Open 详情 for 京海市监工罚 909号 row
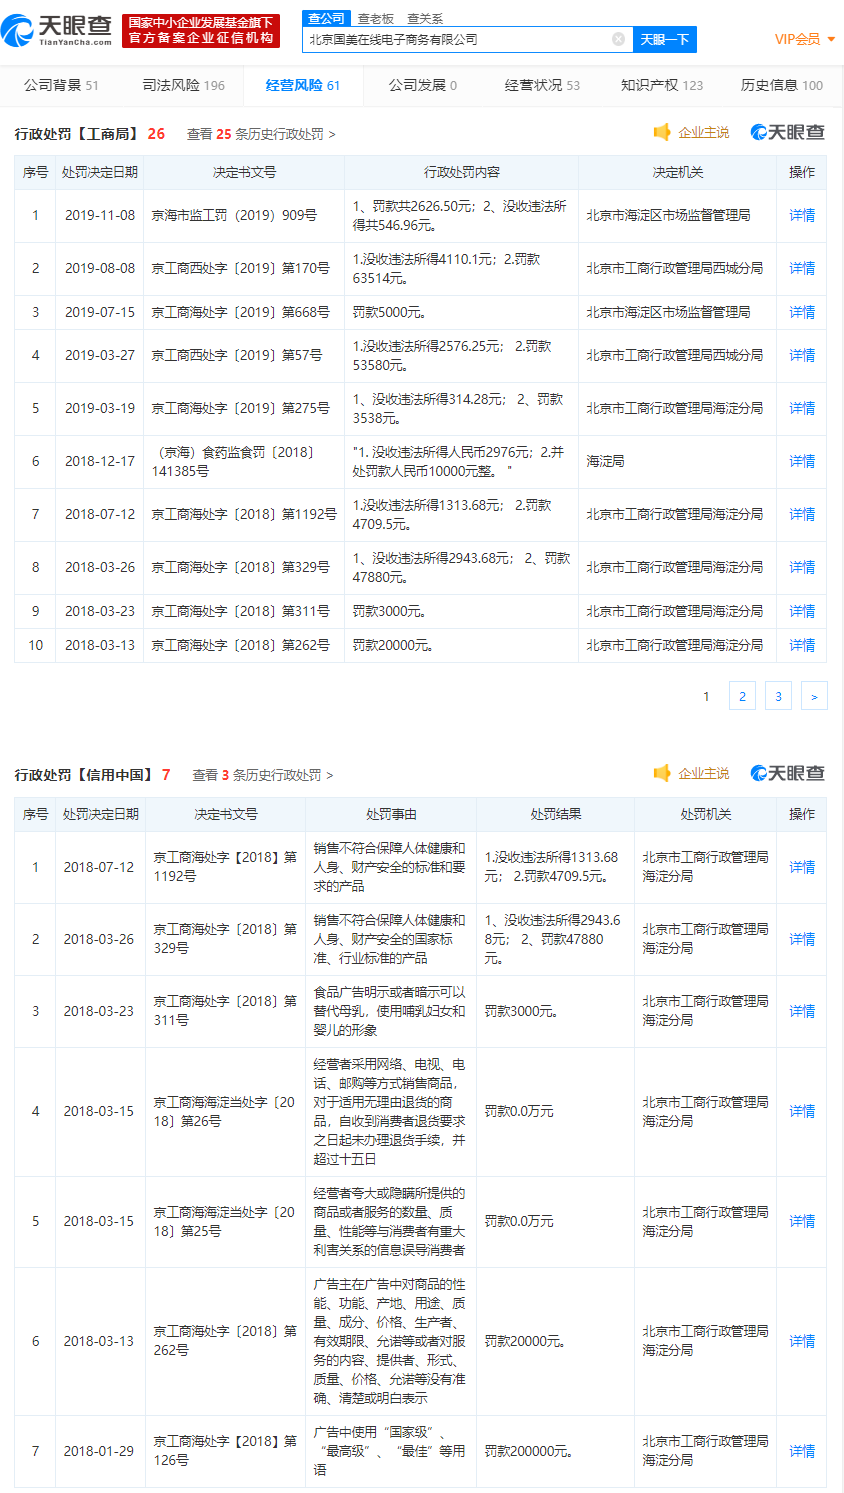 [802, 215]
